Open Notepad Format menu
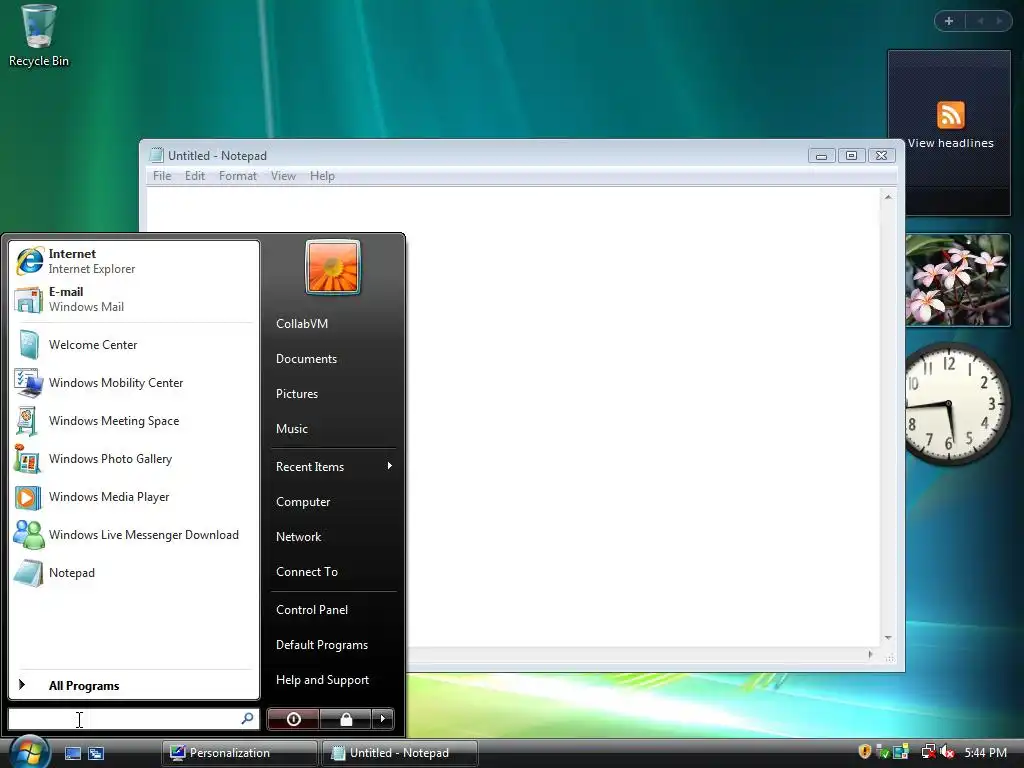Image resolution: width=1024 pixels, height=768 pixels. tap(238, 176)
